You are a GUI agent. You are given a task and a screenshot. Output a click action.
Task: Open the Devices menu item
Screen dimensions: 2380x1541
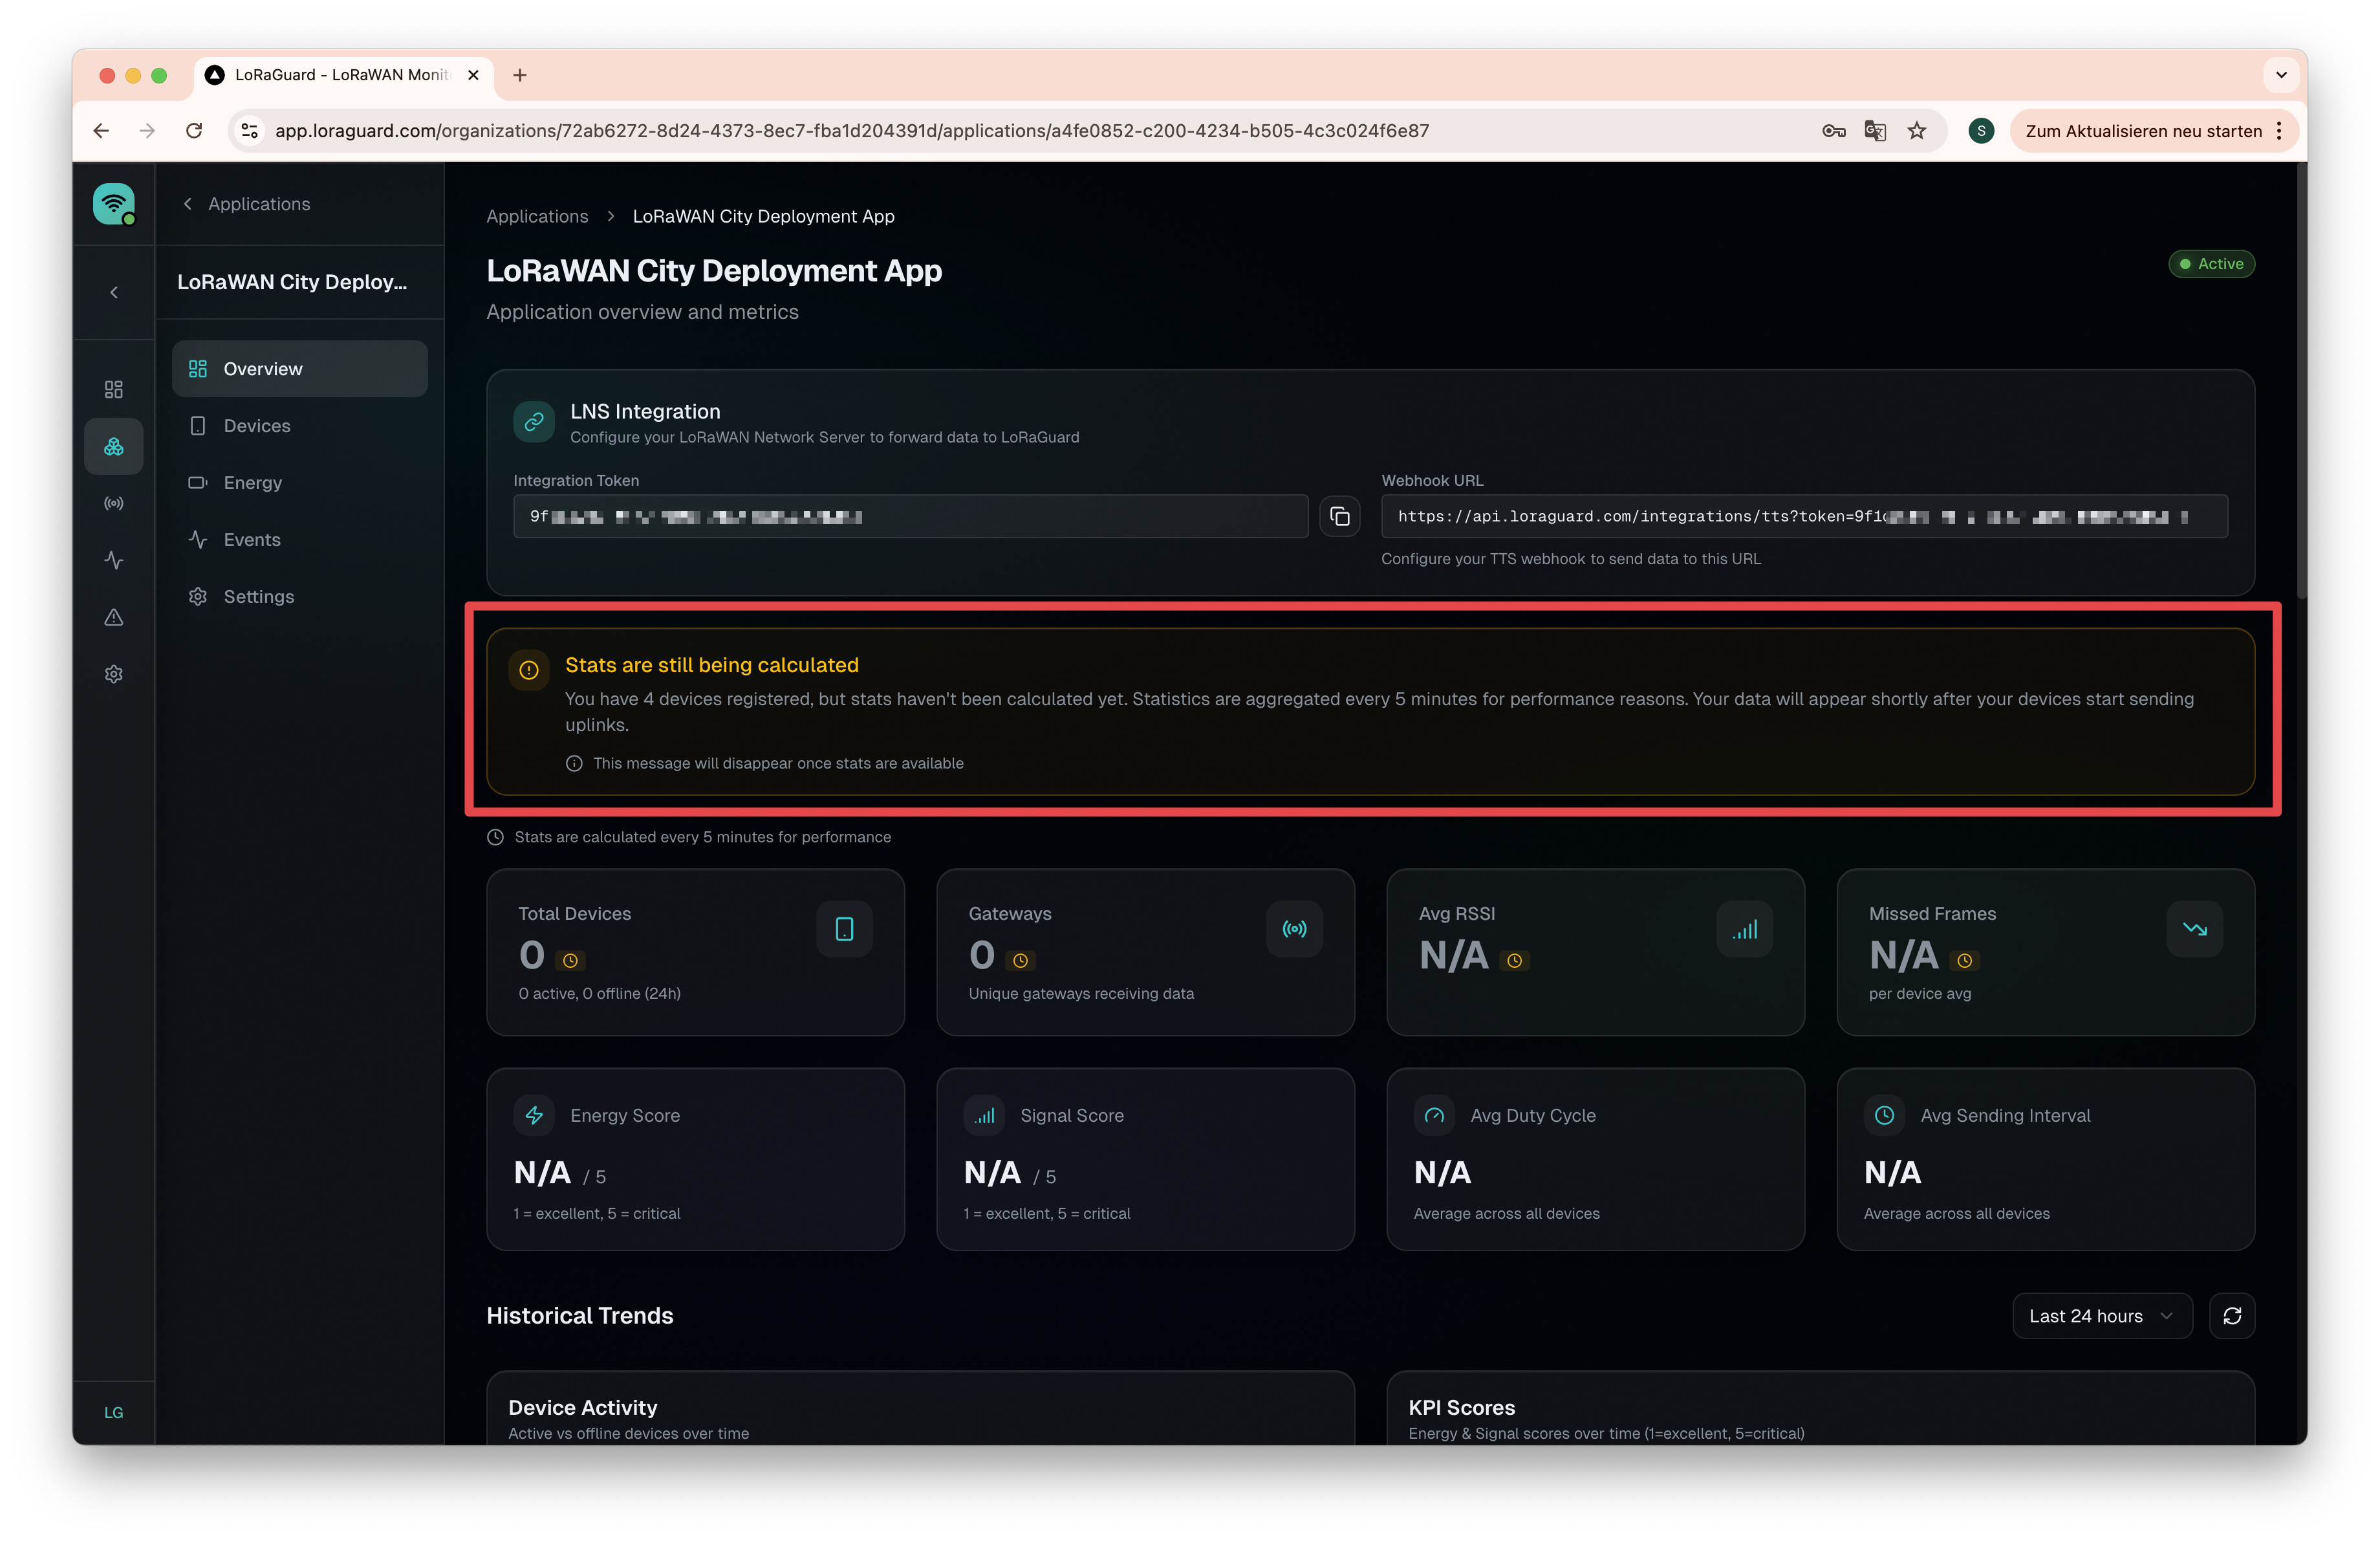257,426
